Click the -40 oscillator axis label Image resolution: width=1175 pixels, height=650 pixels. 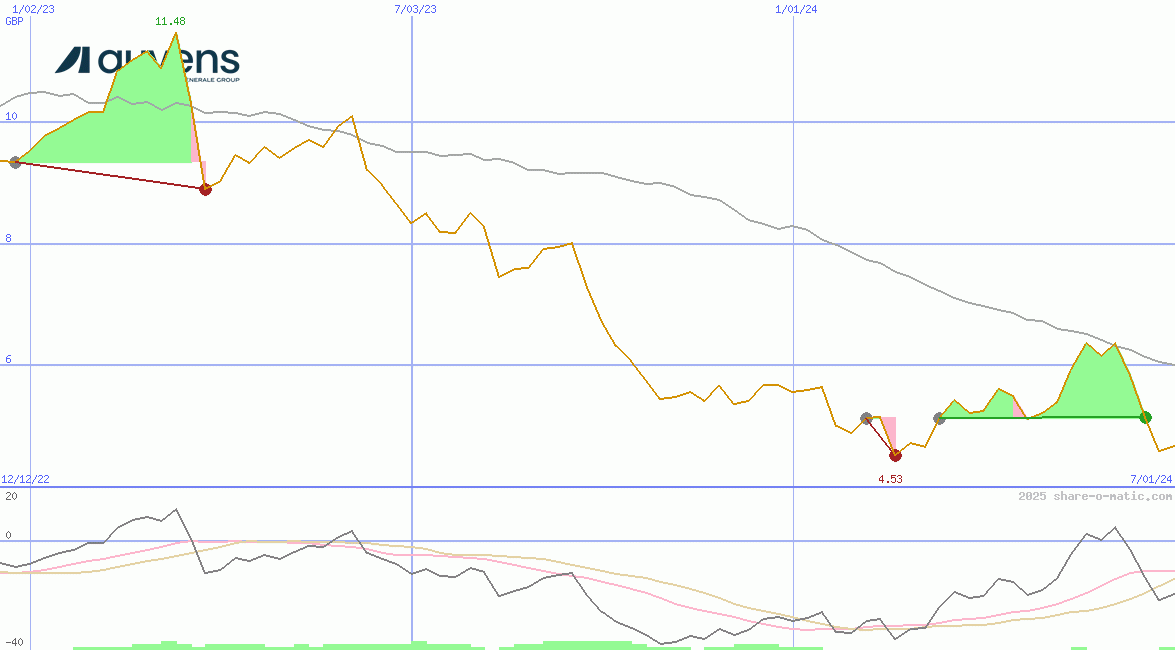tap(13, 643)
